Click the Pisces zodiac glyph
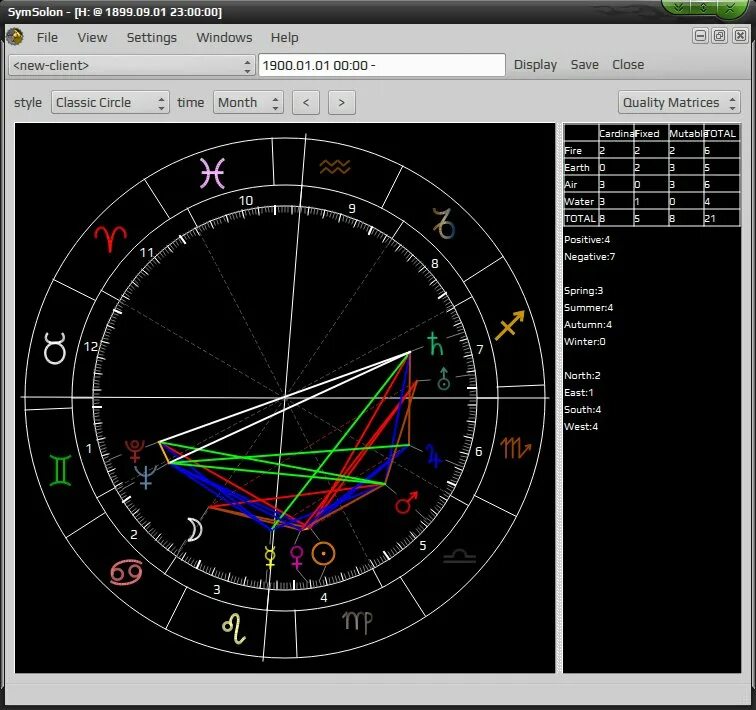The image size is (756, 710). (213, 173)
